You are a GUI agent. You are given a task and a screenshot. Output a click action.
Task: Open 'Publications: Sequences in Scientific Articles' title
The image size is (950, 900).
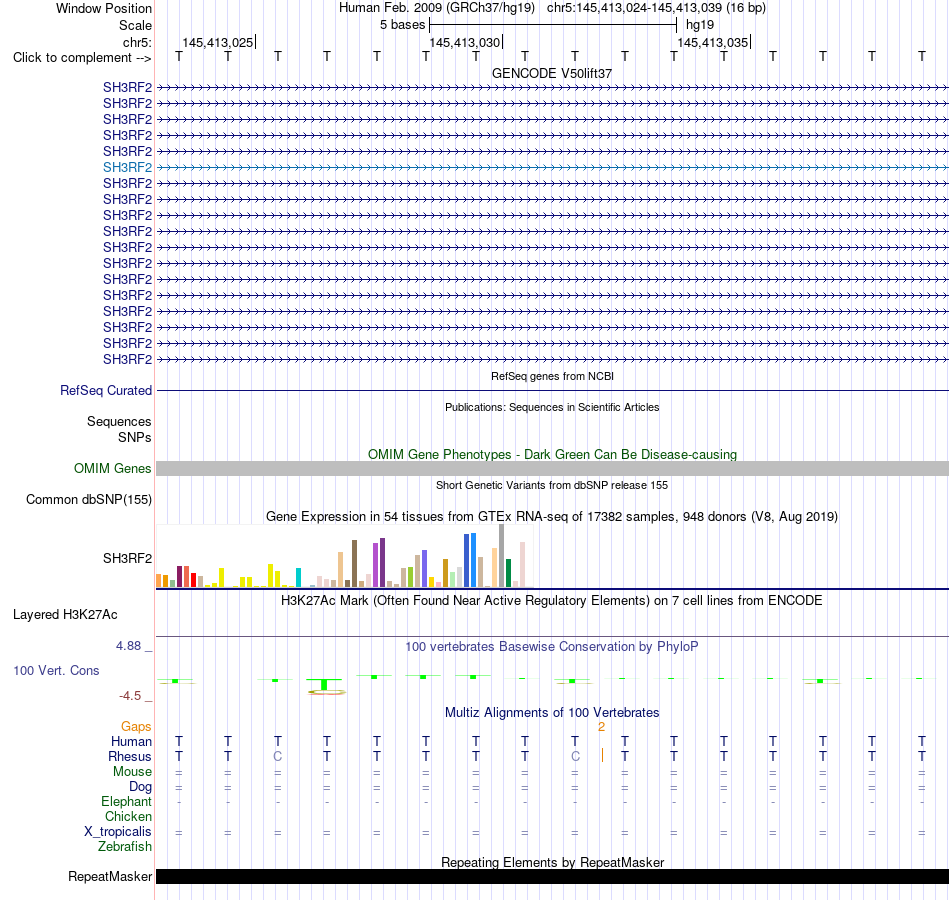pos(552,407)
